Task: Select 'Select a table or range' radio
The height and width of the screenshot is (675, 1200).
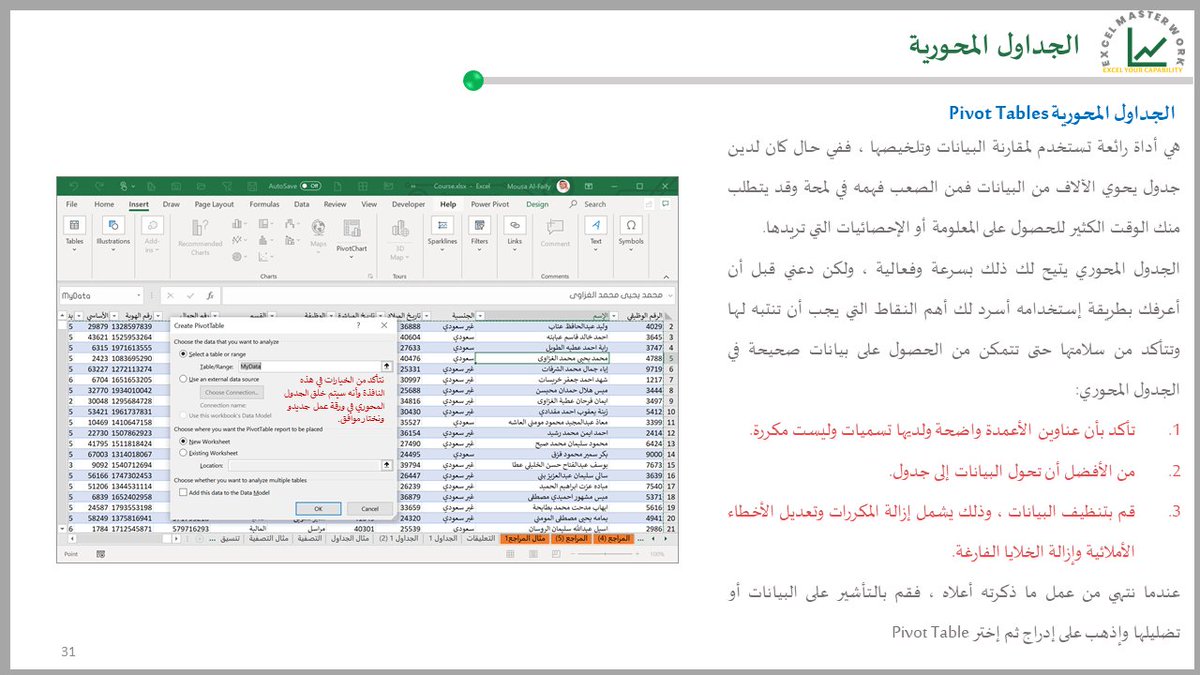Action: click(x=183, y=354)
